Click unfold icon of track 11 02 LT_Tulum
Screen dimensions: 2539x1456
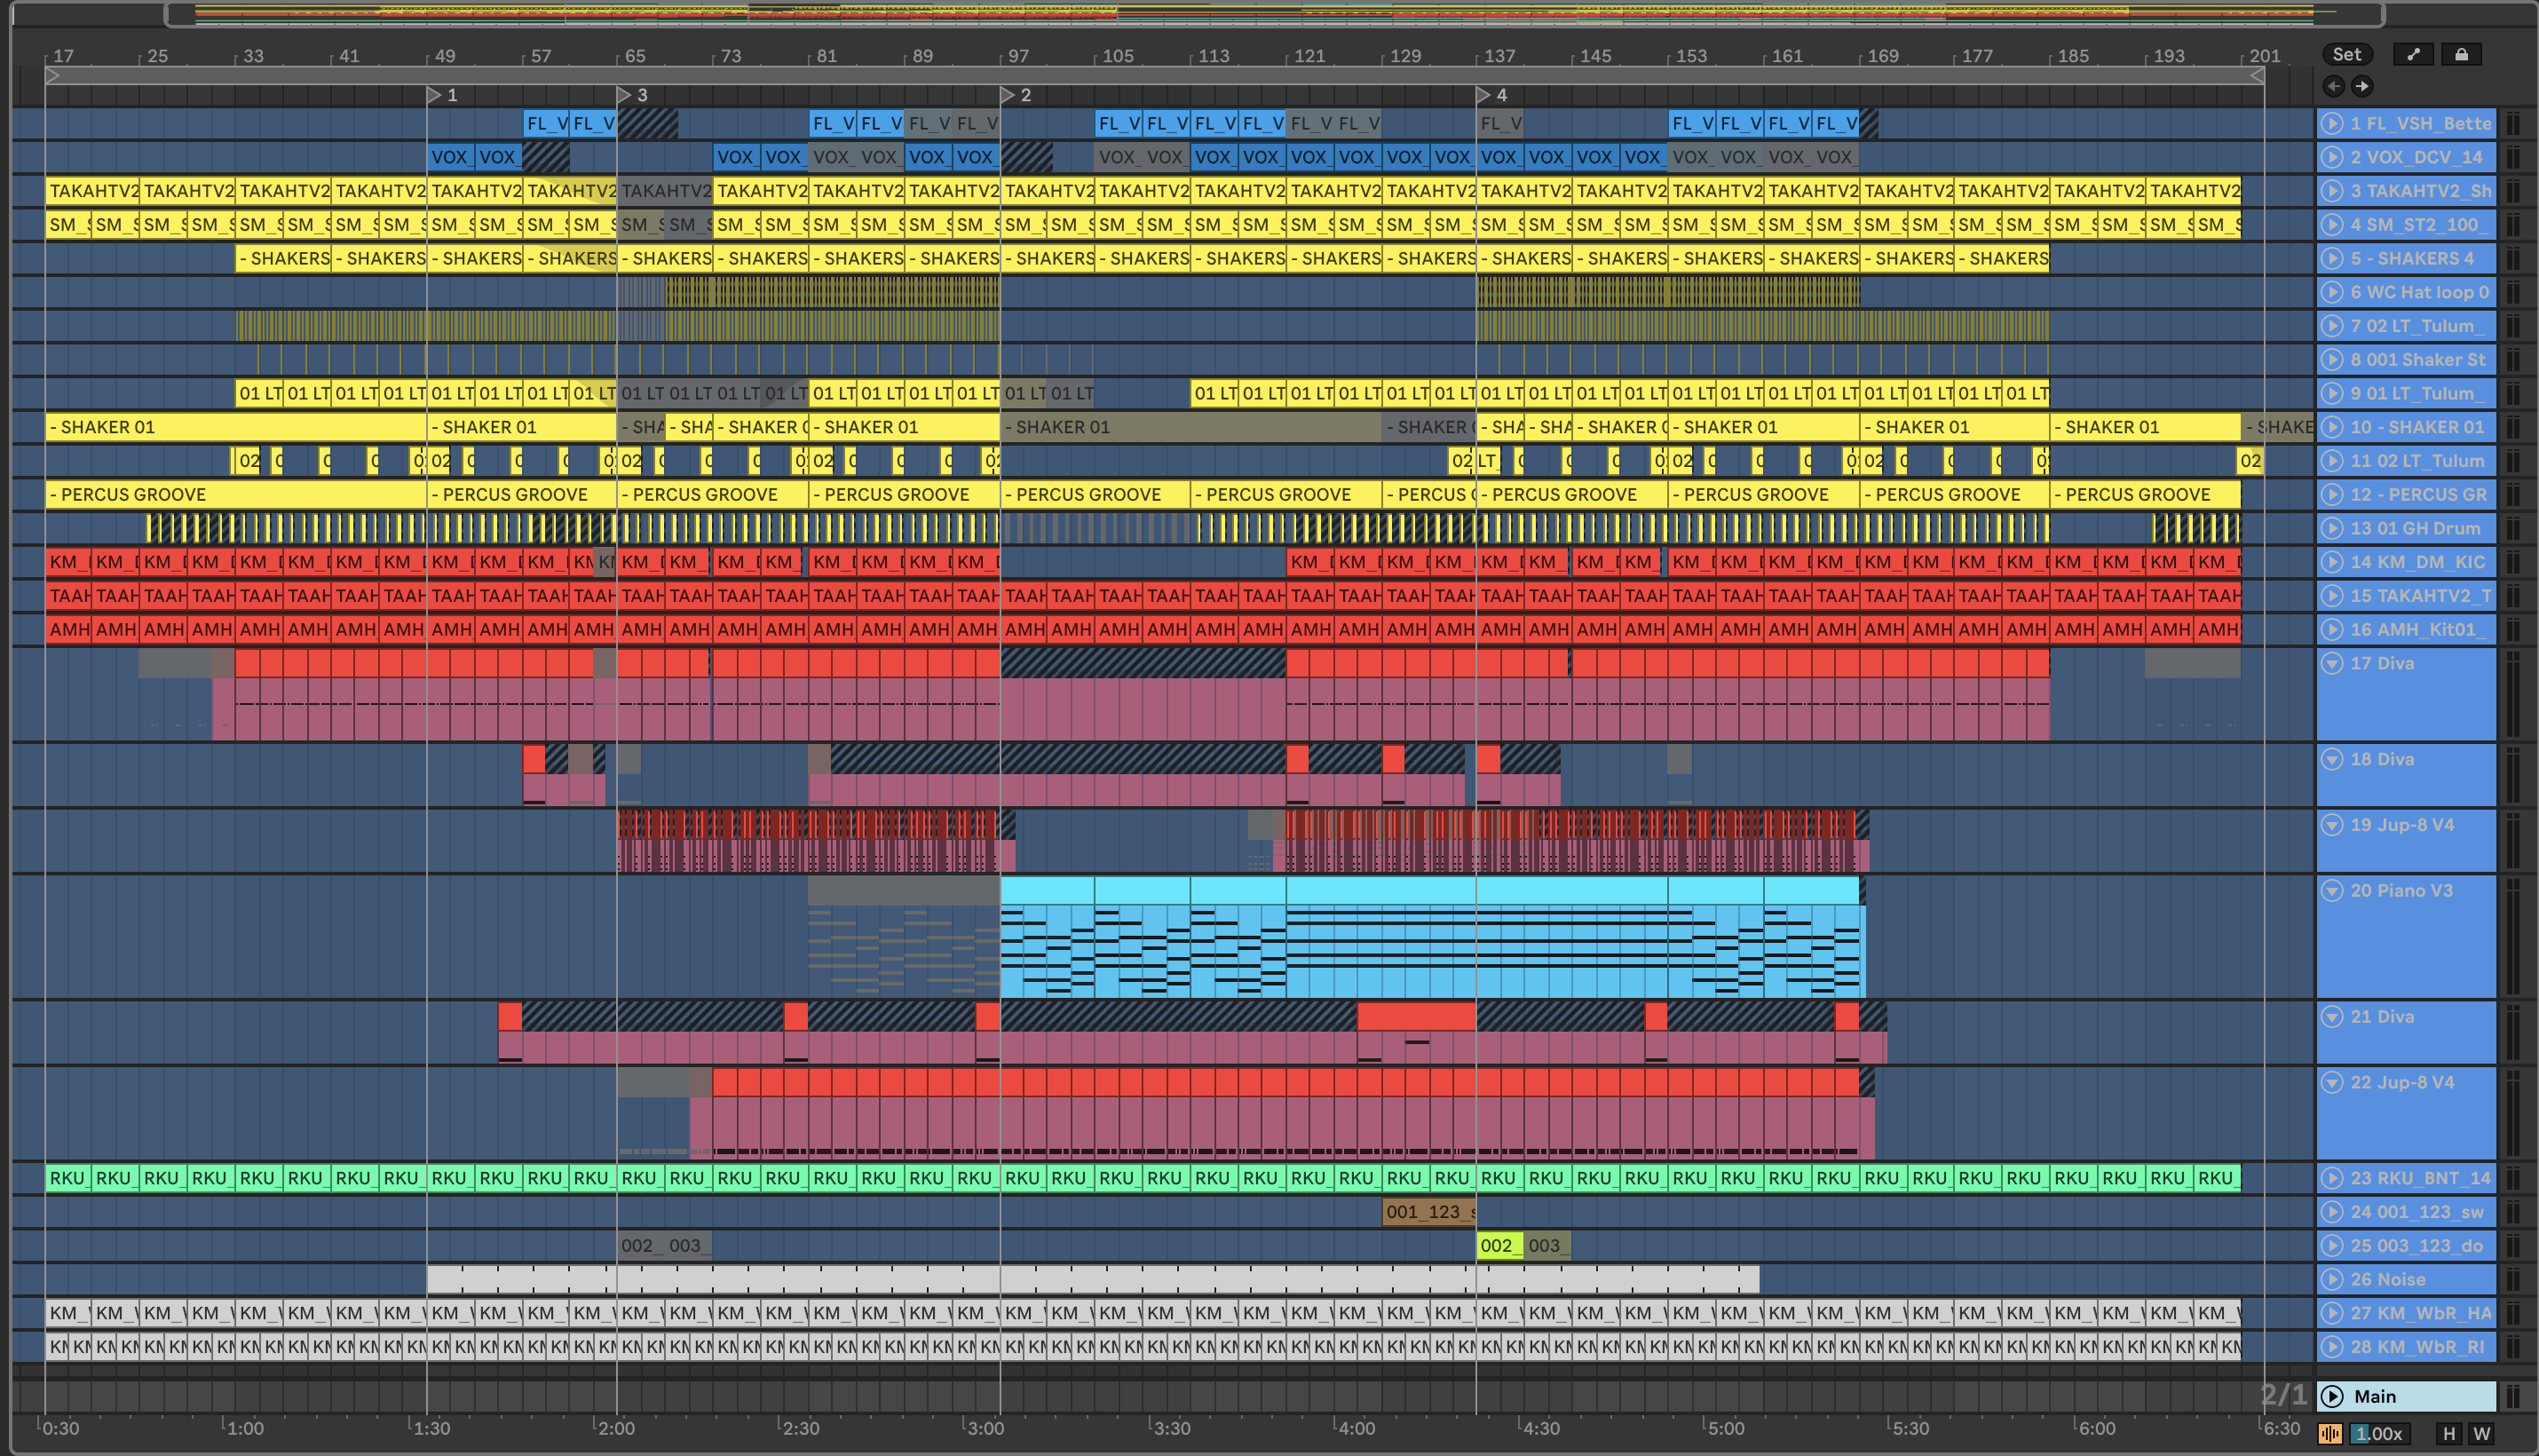click(x=2332, y=461)
